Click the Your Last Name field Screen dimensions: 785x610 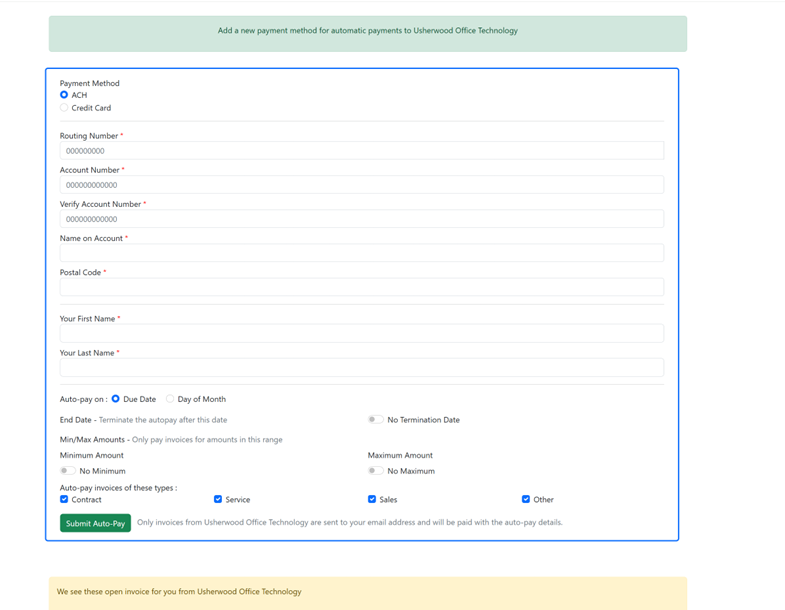361,367
